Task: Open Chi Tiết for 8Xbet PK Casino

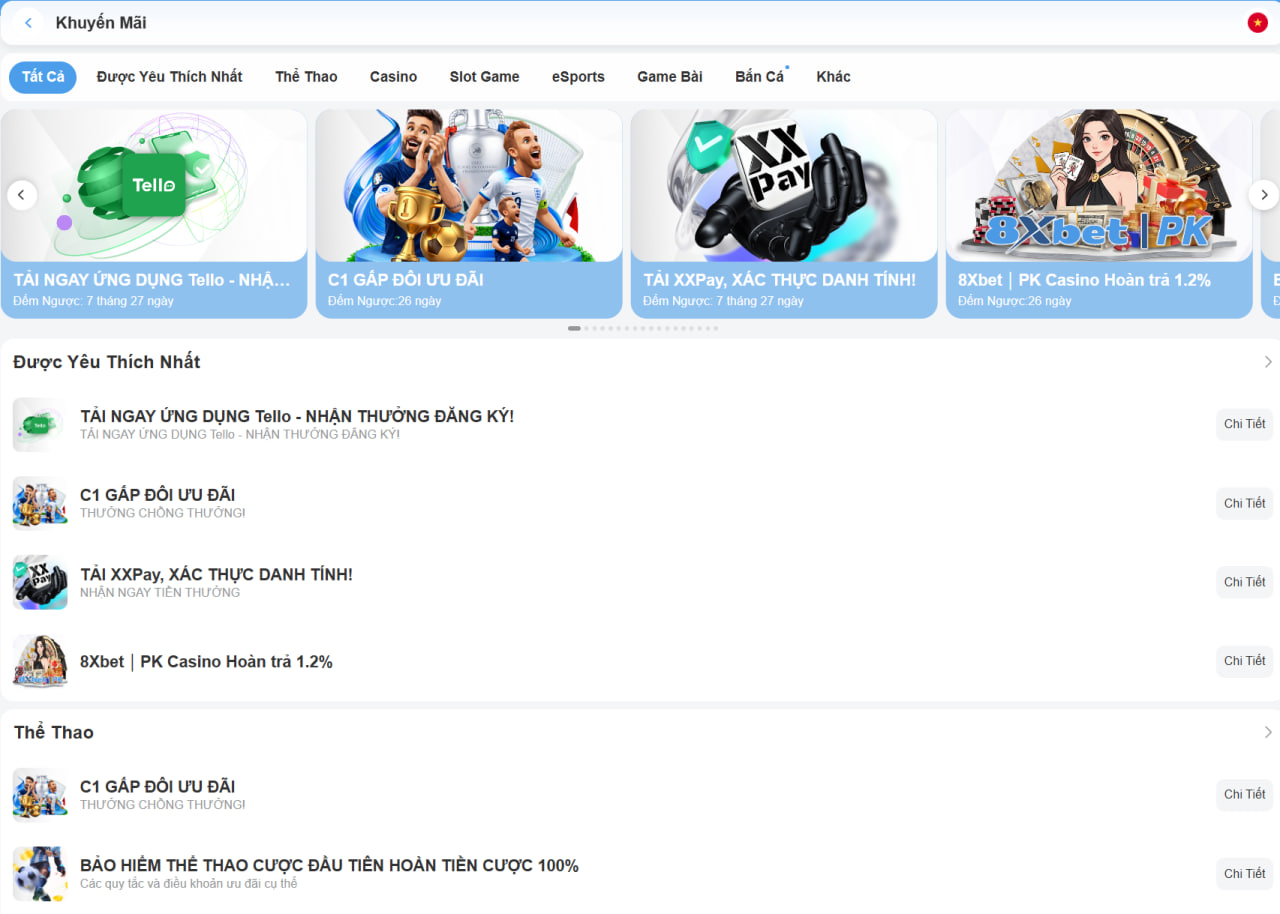Action: click(x=1244, y=661)
